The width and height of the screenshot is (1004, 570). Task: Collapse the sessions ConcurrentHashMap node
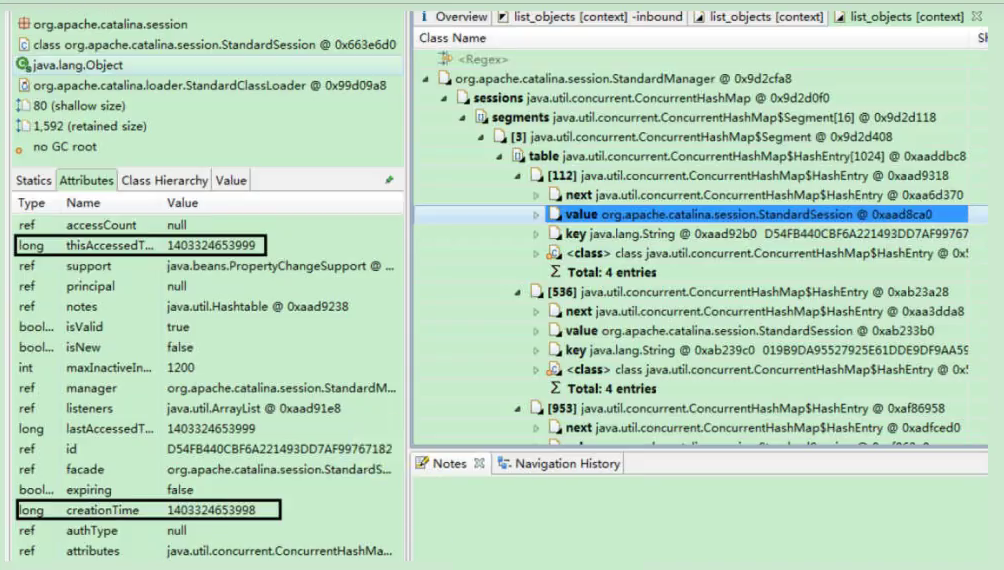click(445, 97)
